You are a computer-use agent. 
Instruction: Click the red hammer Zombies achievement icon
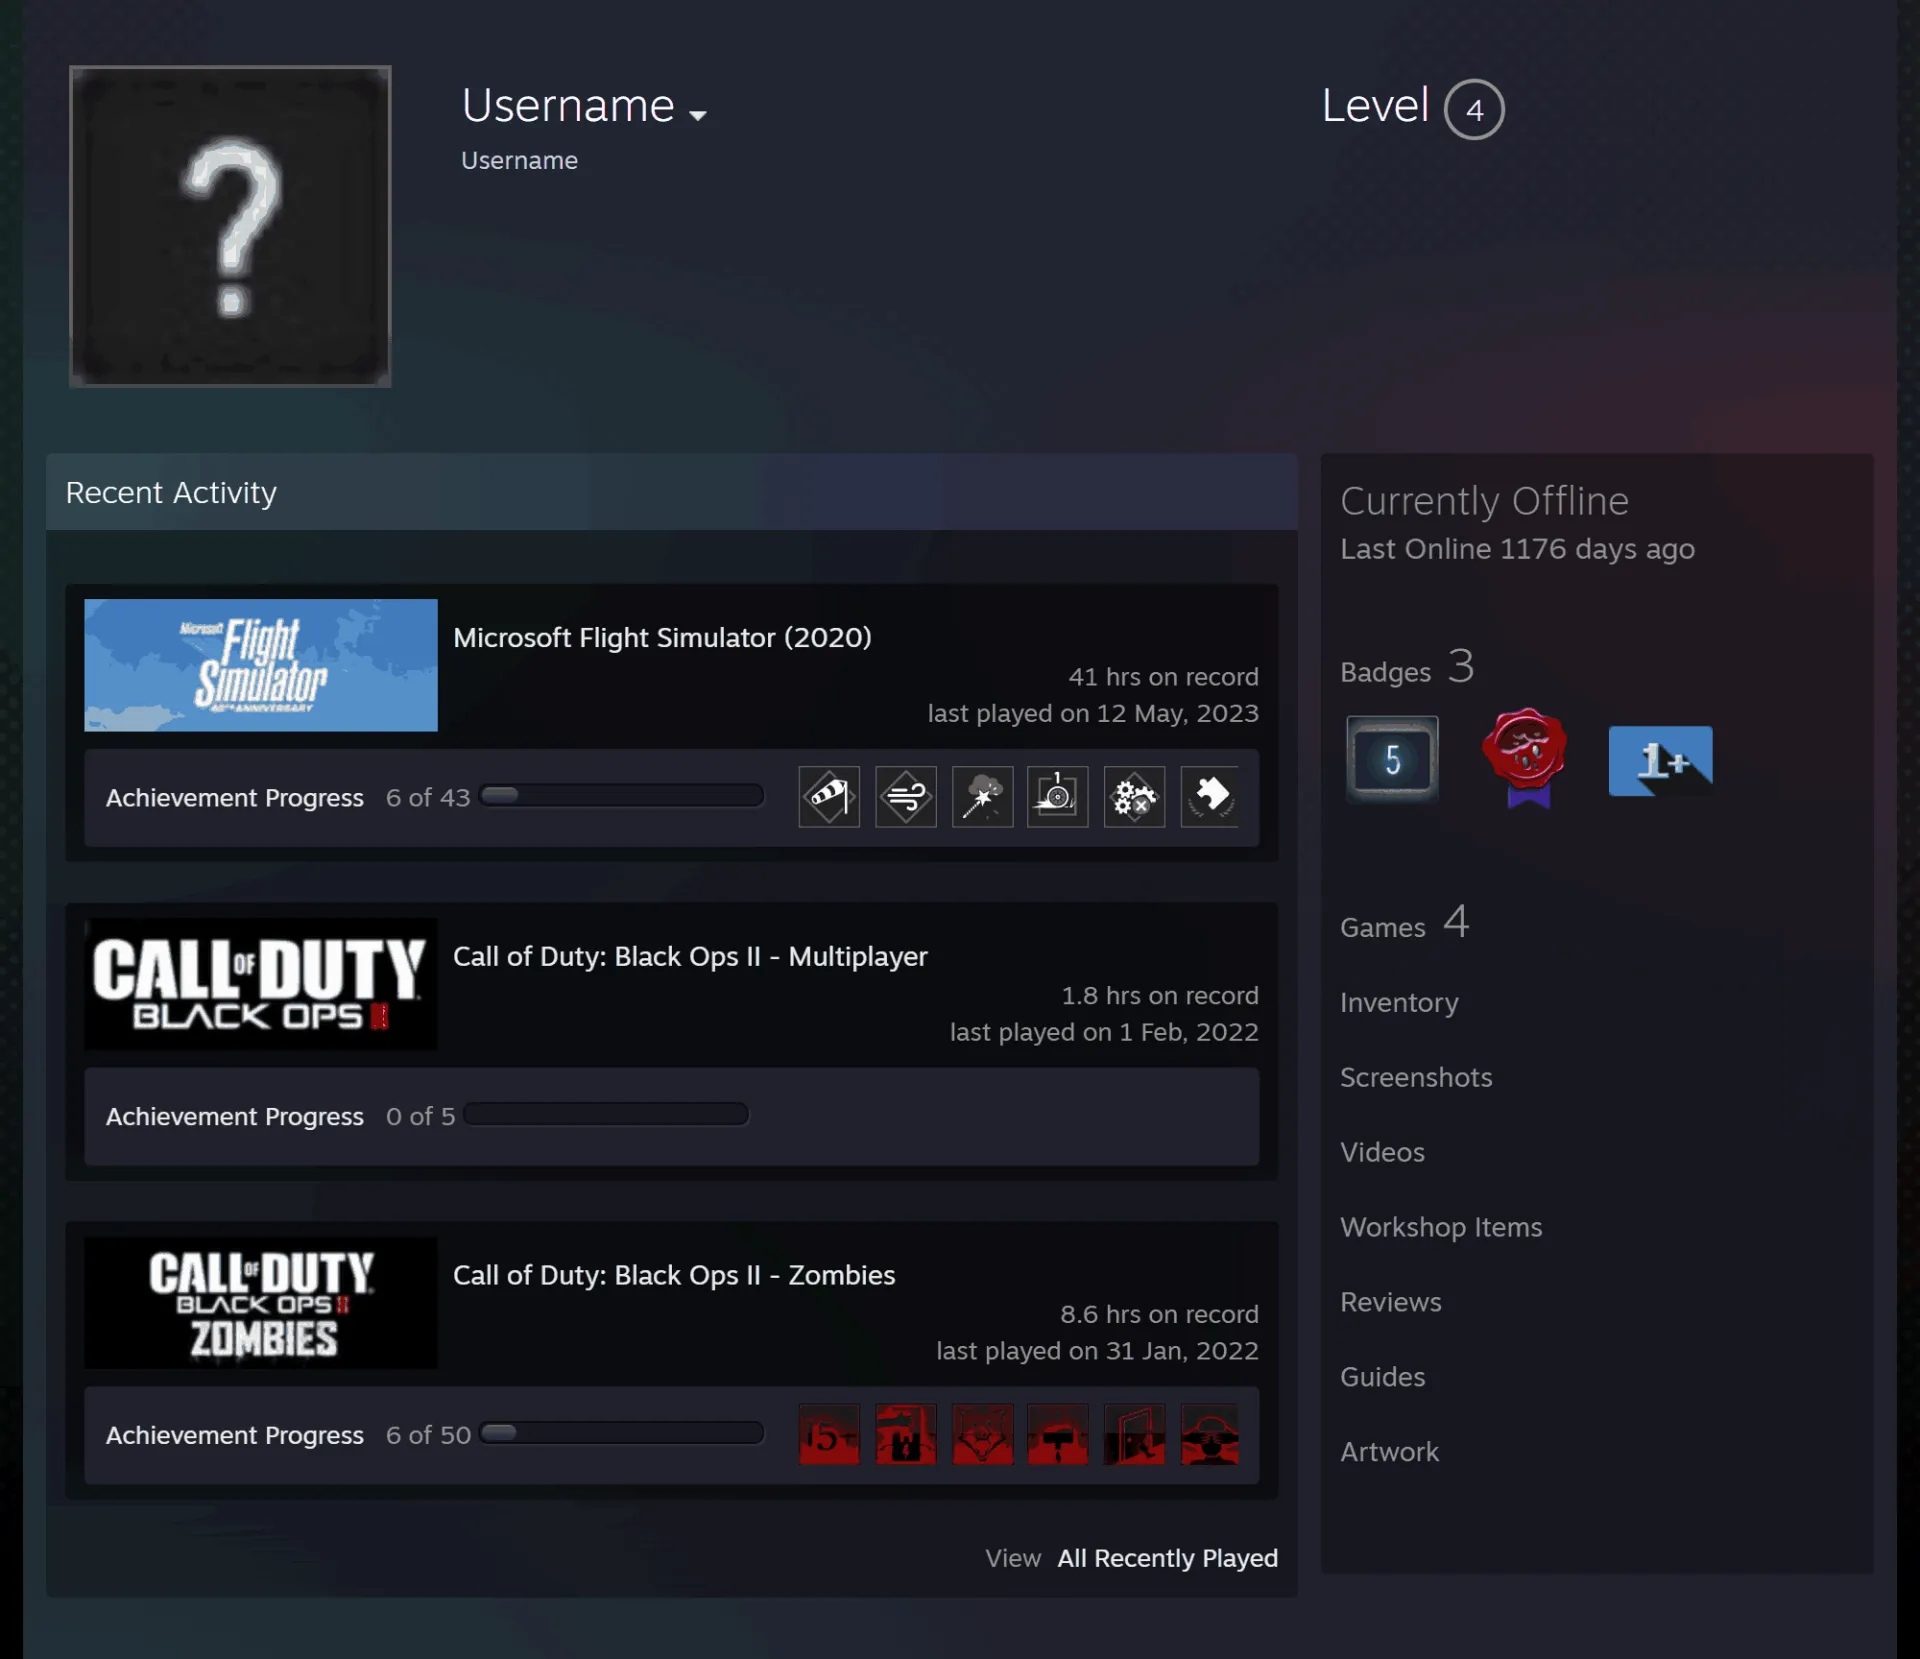pos(1058,1435)
